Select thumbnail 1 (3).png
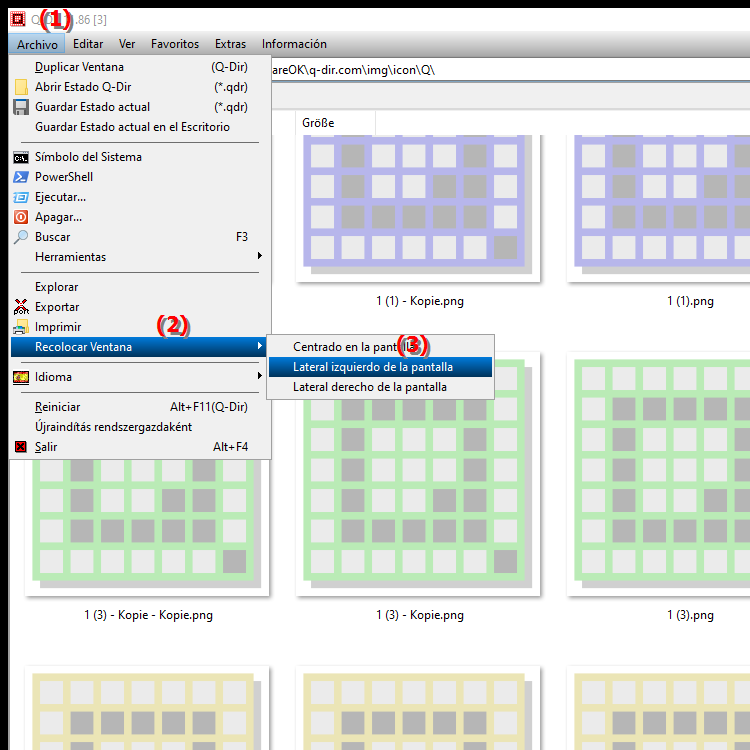 point(659,474)
